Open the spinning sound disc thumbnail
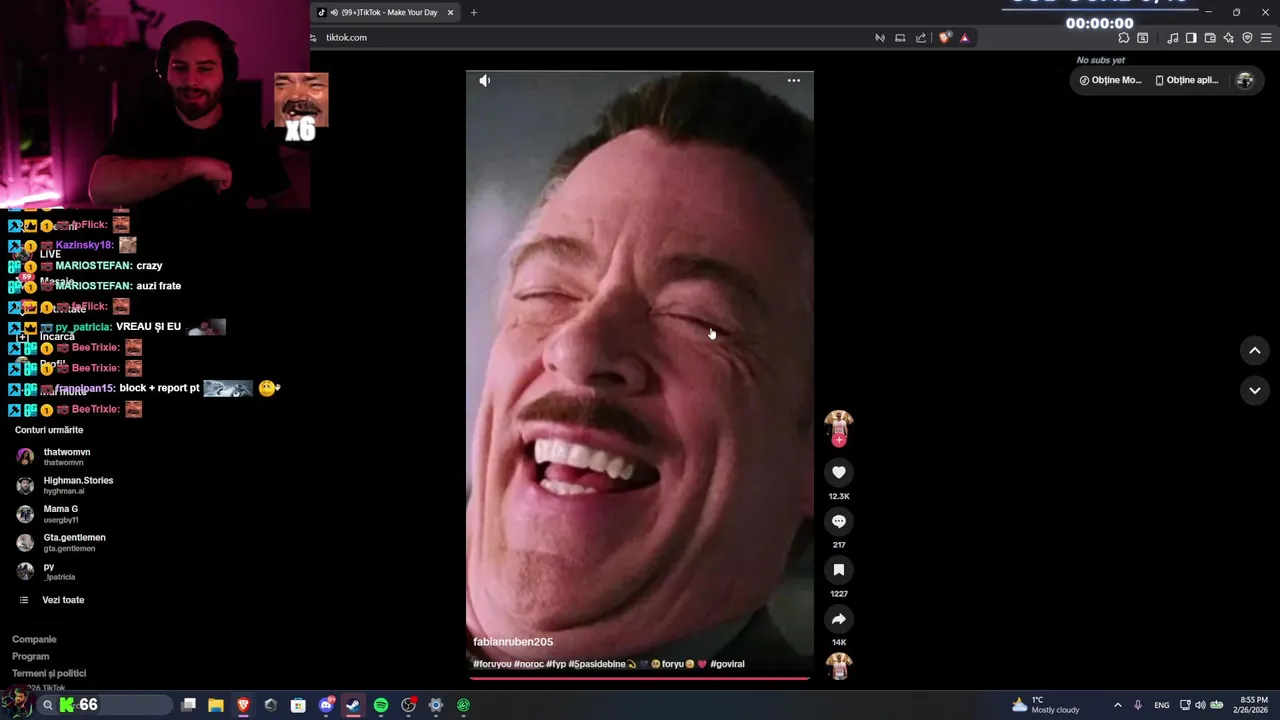Screen dimensions: 1280x720 [839, 666]
